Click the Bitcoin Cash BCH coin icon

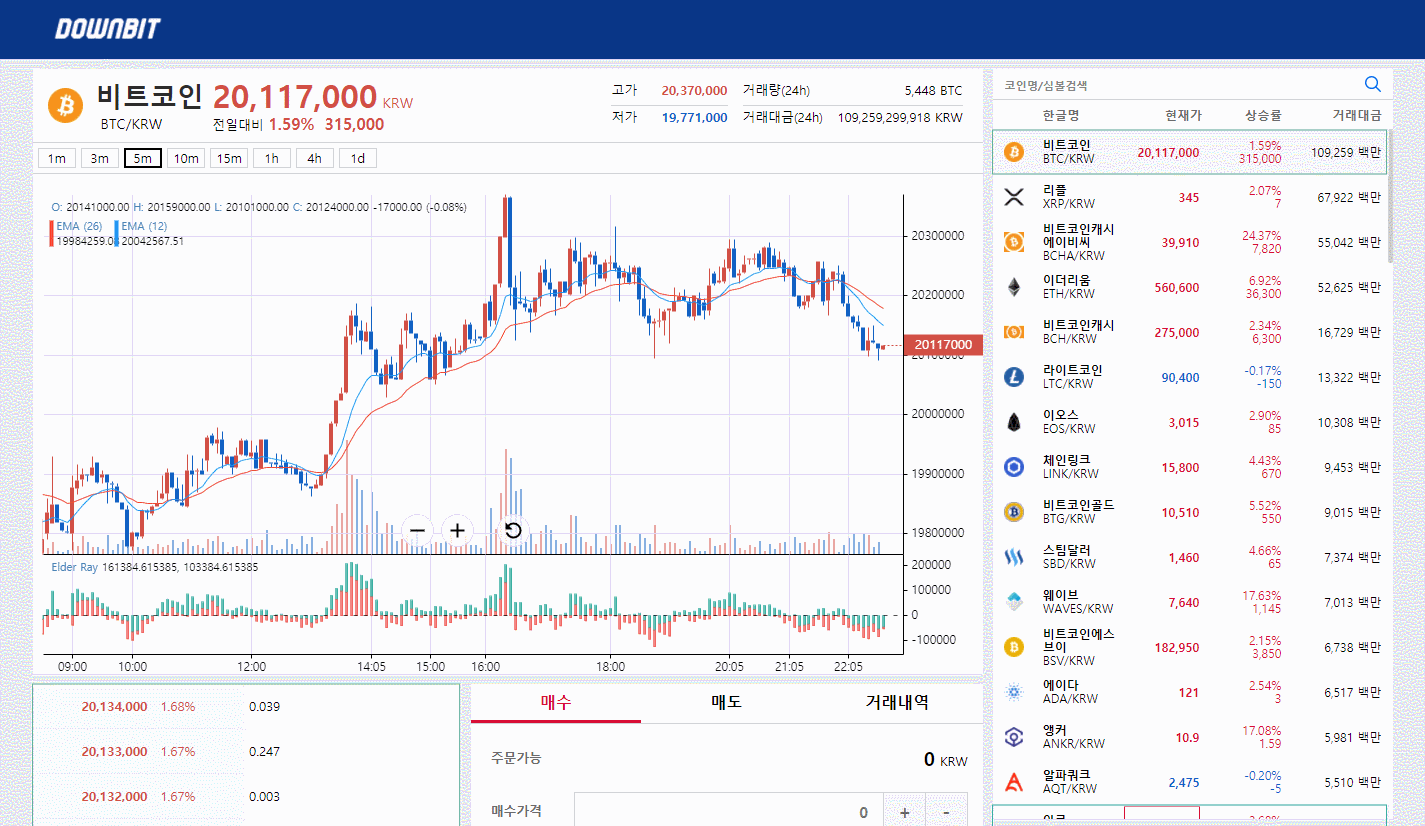[x=1014, y=332]
